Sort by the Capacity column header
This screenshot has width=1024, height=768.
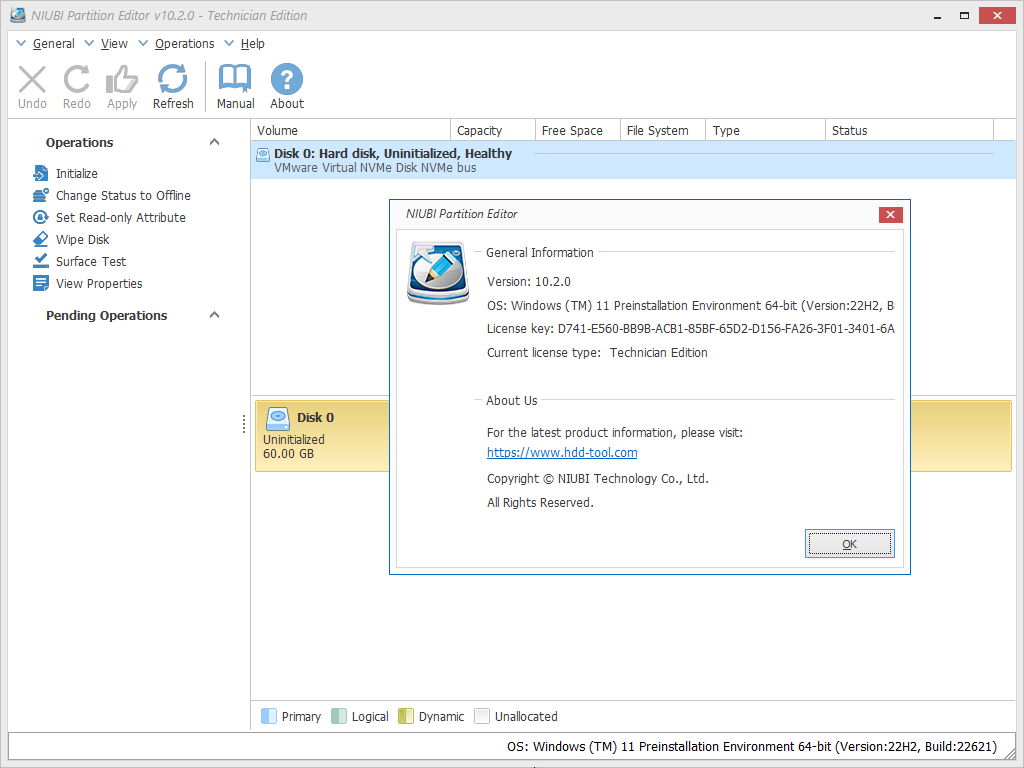click(x=479, y=131)
